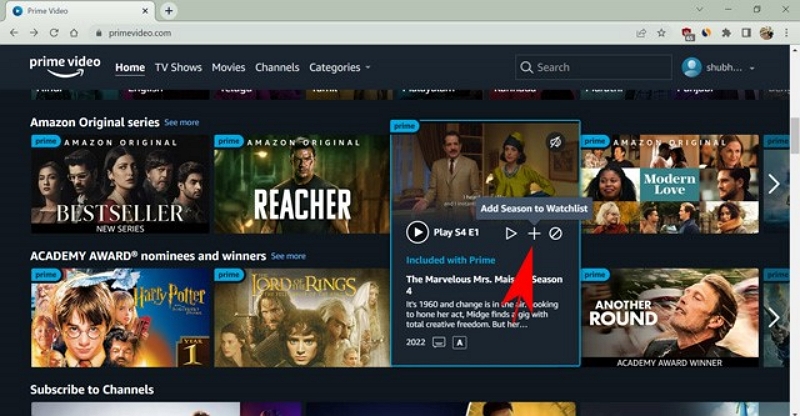Open the Home tab

coord(130,67)
